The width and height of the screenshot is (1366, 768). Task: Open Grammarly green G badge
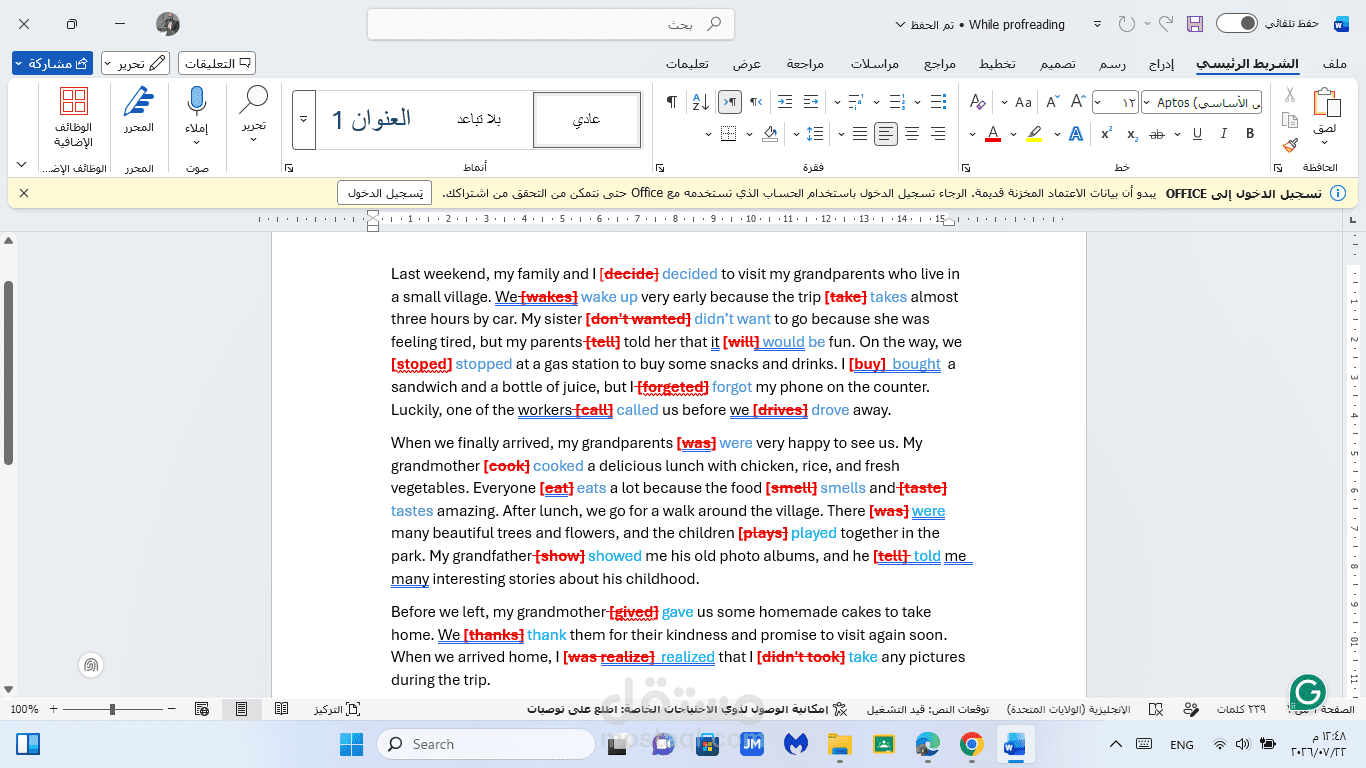point(1308,692)
